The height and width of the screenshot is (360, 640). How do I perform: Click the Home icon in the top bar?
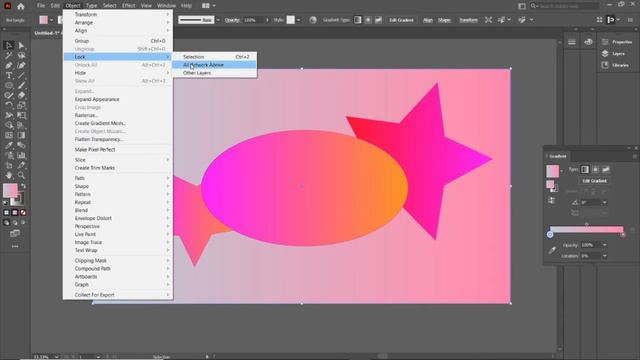tap(20, 6)
